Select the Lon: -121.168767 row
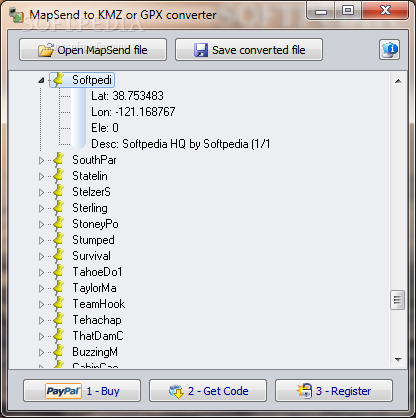This screenshot has width=416, height=418. coord(133,112)
